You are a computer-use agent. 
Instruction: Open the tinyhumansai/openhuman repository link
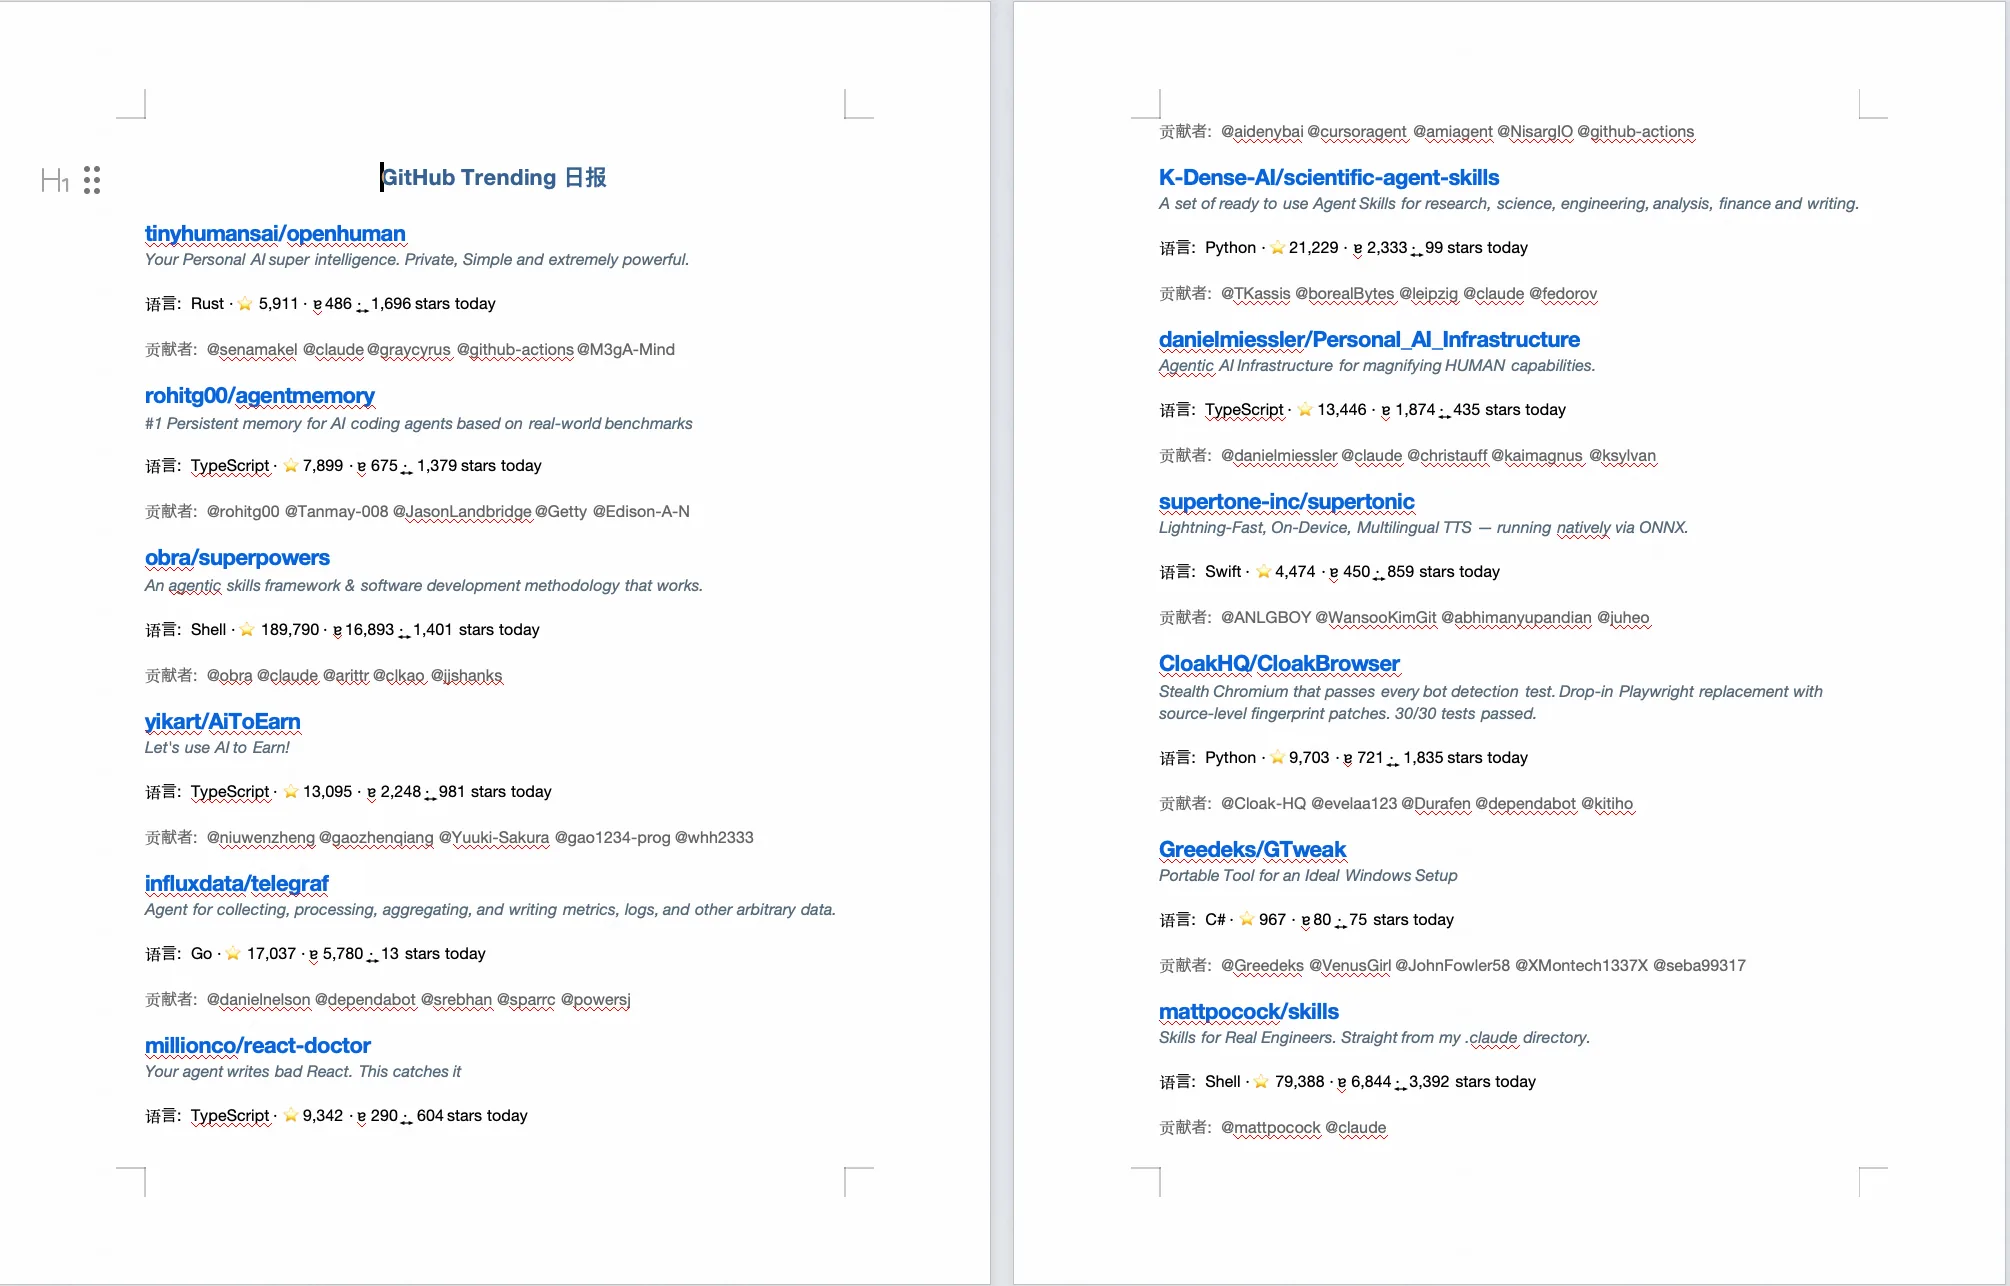275,233
